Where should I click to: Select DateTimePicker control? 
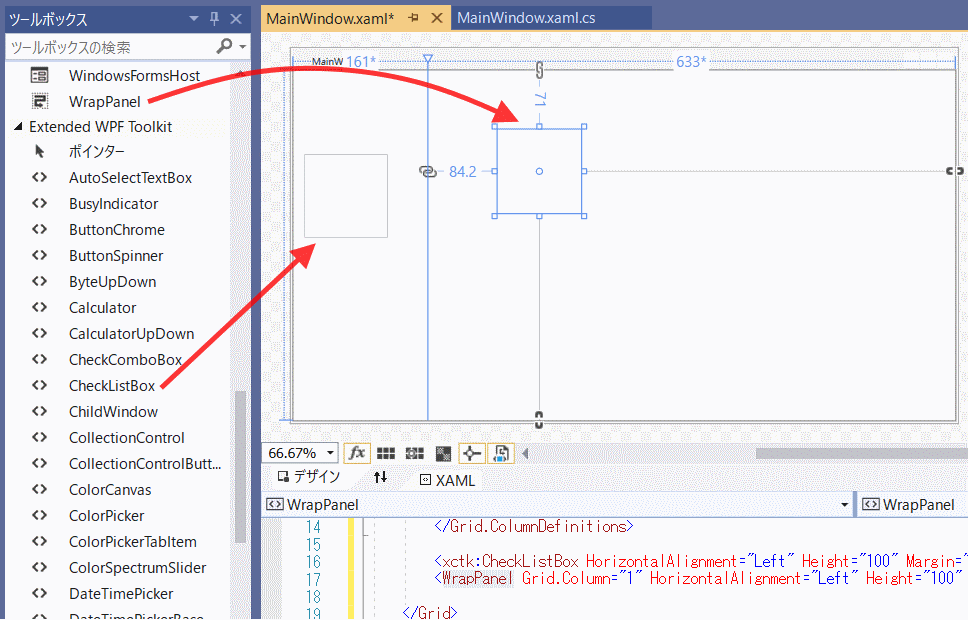pyautogui.click(x=119, y=593)
